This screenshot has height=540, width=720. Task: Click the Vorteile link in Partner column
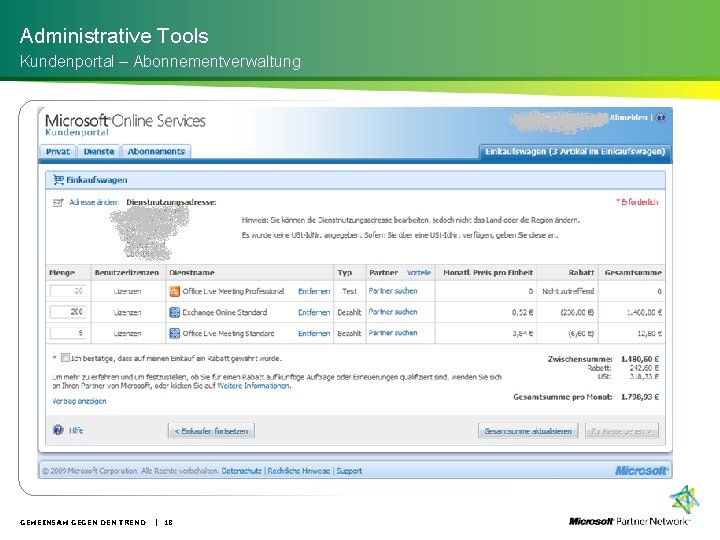pos(419,273)
